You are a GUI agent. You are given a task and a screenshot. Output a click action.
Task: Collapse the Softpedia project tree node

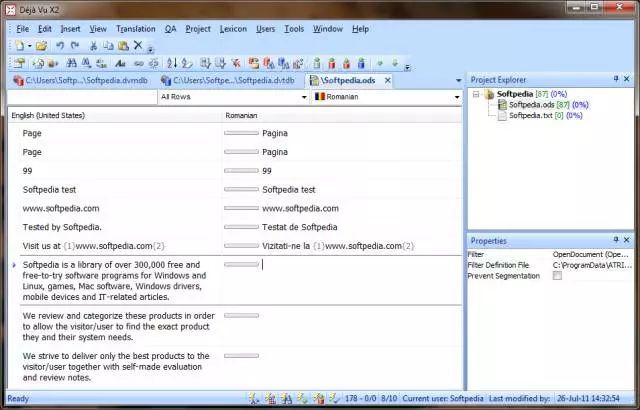coord(476,94)
